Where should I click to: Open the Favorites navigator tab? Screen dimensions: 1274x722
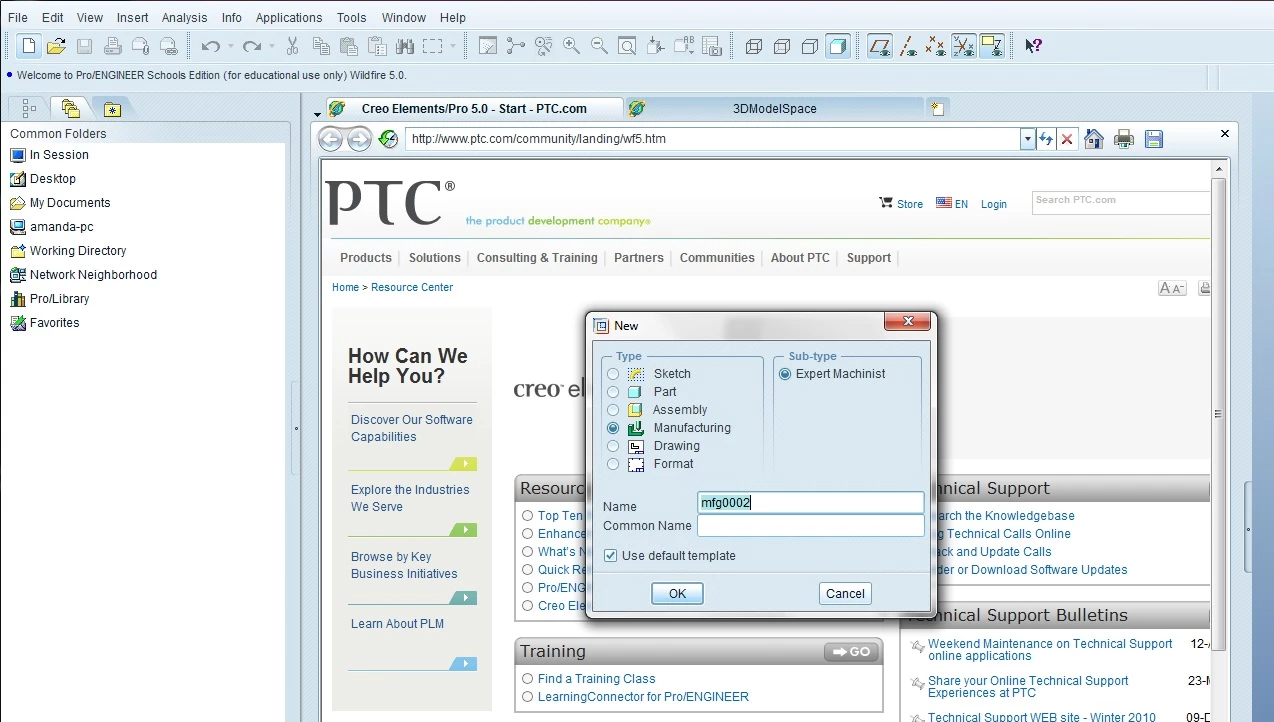112,109
